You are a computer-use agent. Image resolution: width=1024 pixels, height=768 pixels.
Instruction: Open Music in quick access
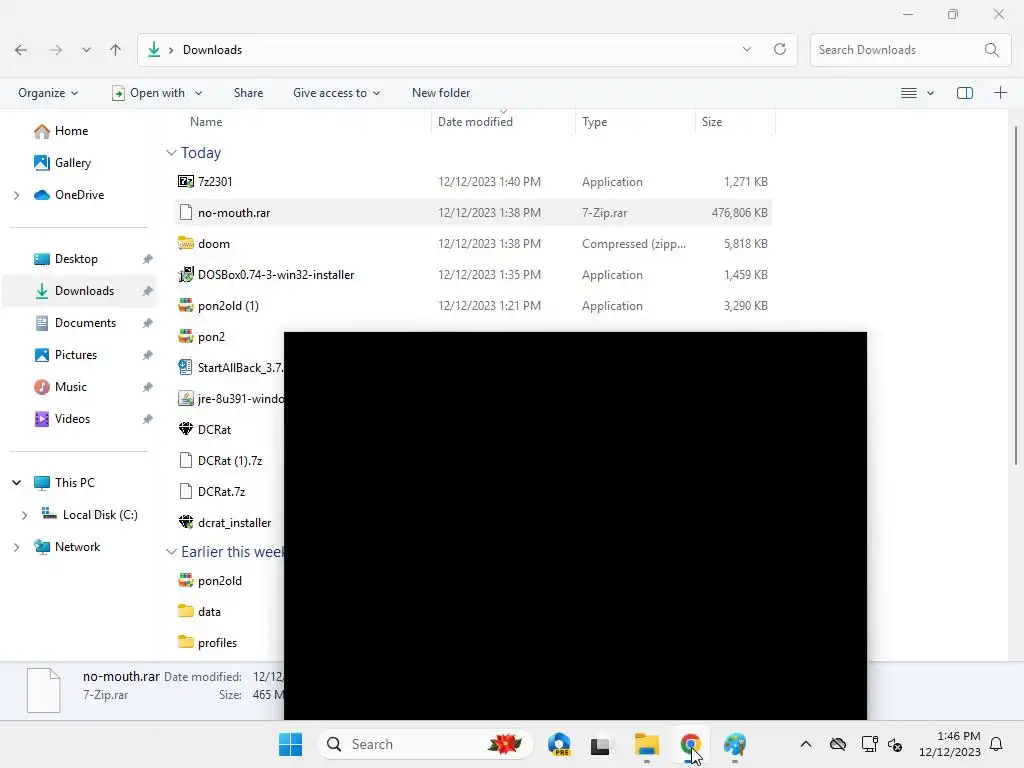pyautogui.click(x=60, y=387)
